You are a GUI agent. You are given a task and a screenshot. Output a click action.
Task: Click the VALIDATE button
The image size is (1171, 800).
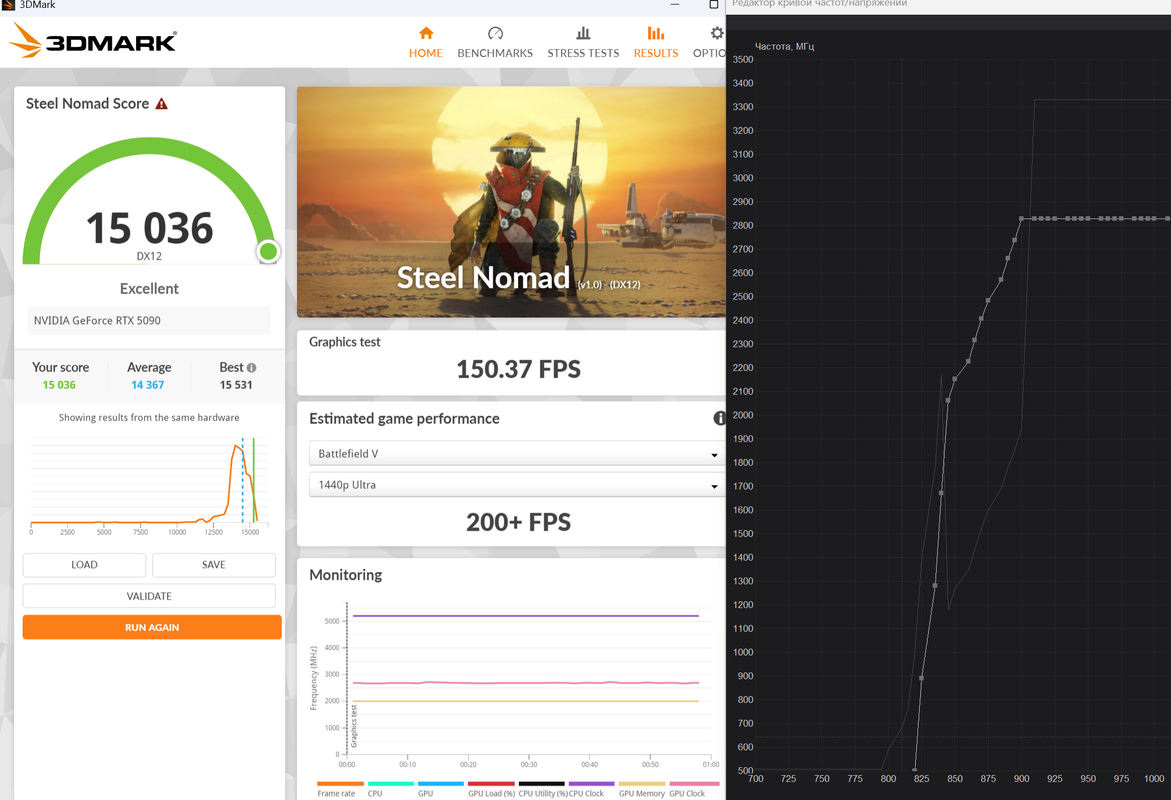click(x=149, y=596)
